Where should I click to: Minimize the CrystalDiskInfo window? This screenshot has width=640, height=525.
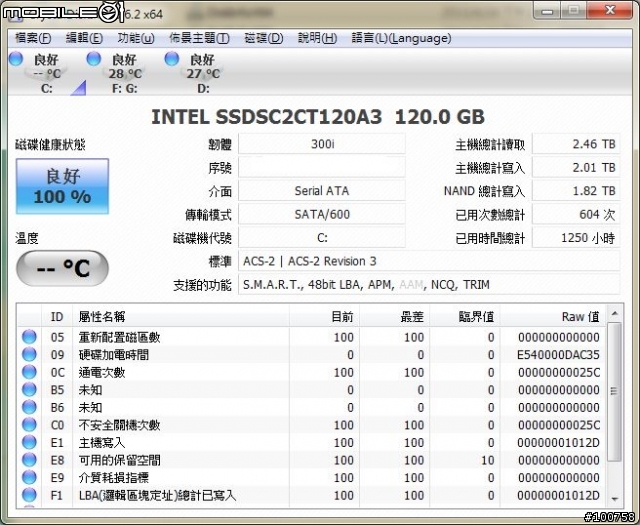[548, 11]
